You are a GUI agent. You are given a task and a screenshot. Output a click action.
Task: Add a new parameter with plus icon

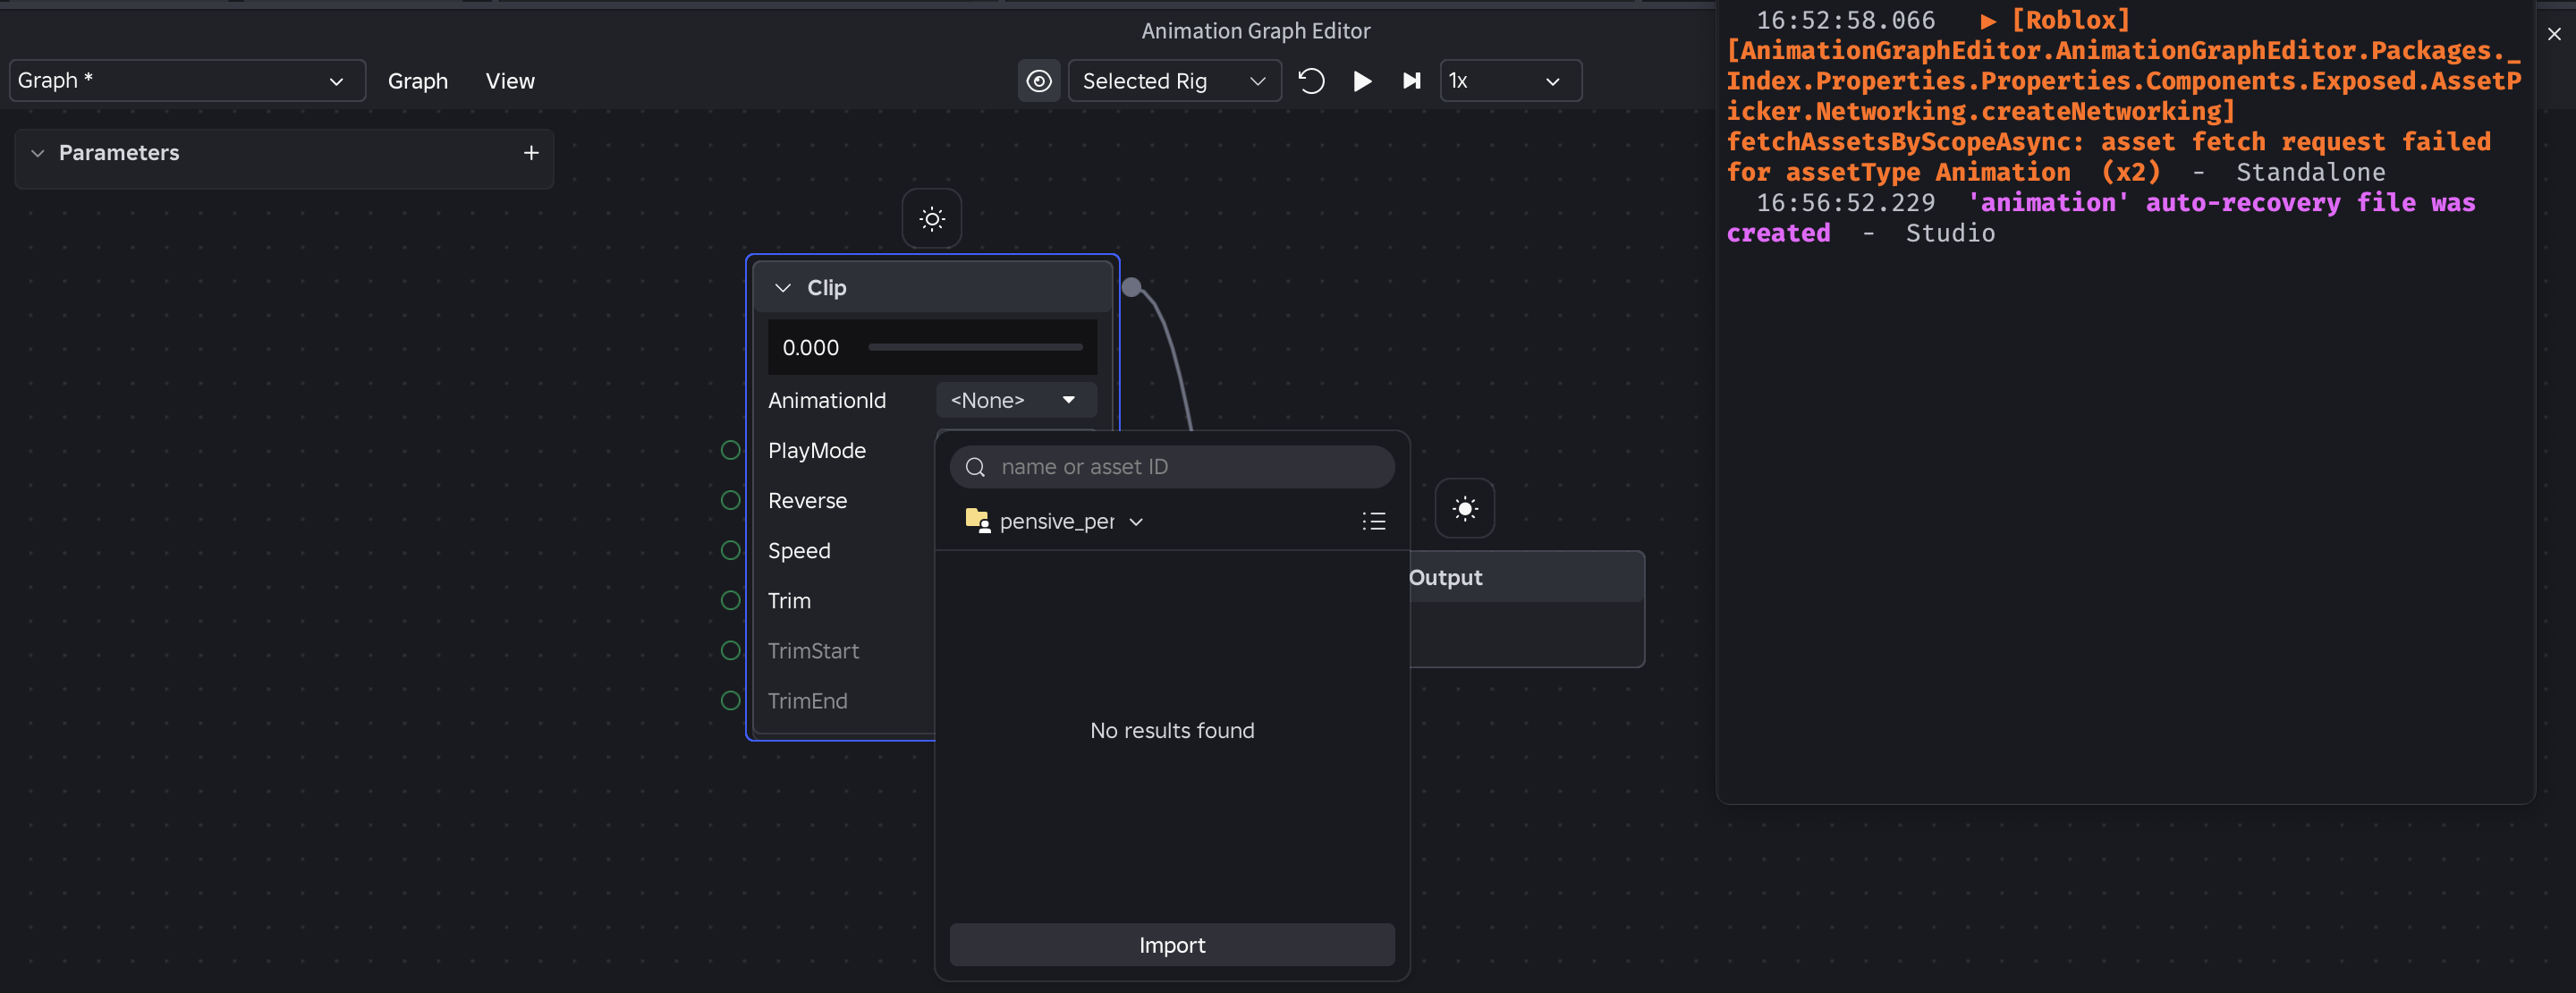click(531, 153)
